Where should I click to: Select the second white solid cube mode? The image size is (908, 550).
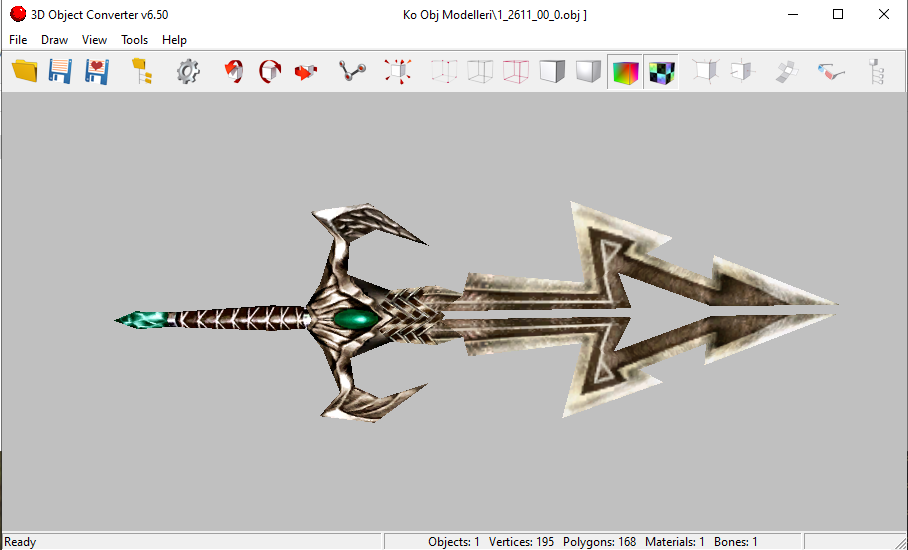pyautogui.click(x=588, y=72)
